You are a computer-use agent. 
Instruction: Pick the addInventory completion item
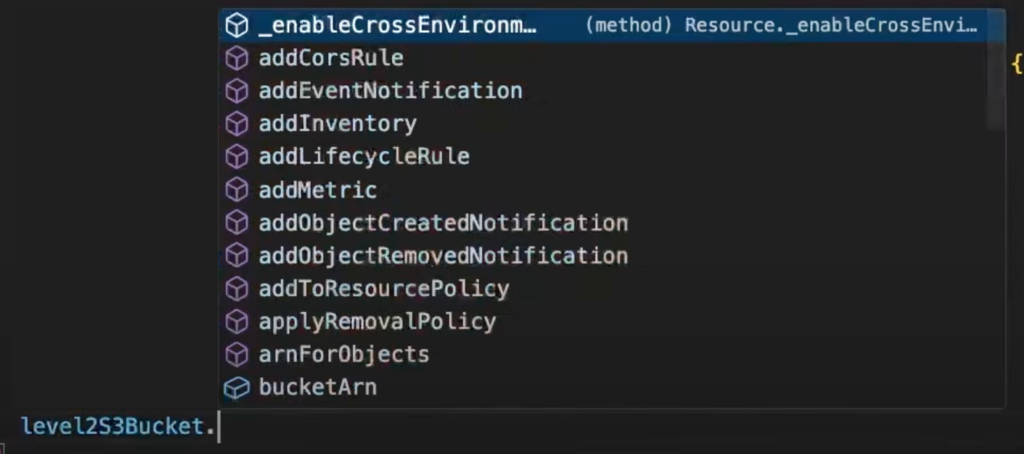pos(337,124)
